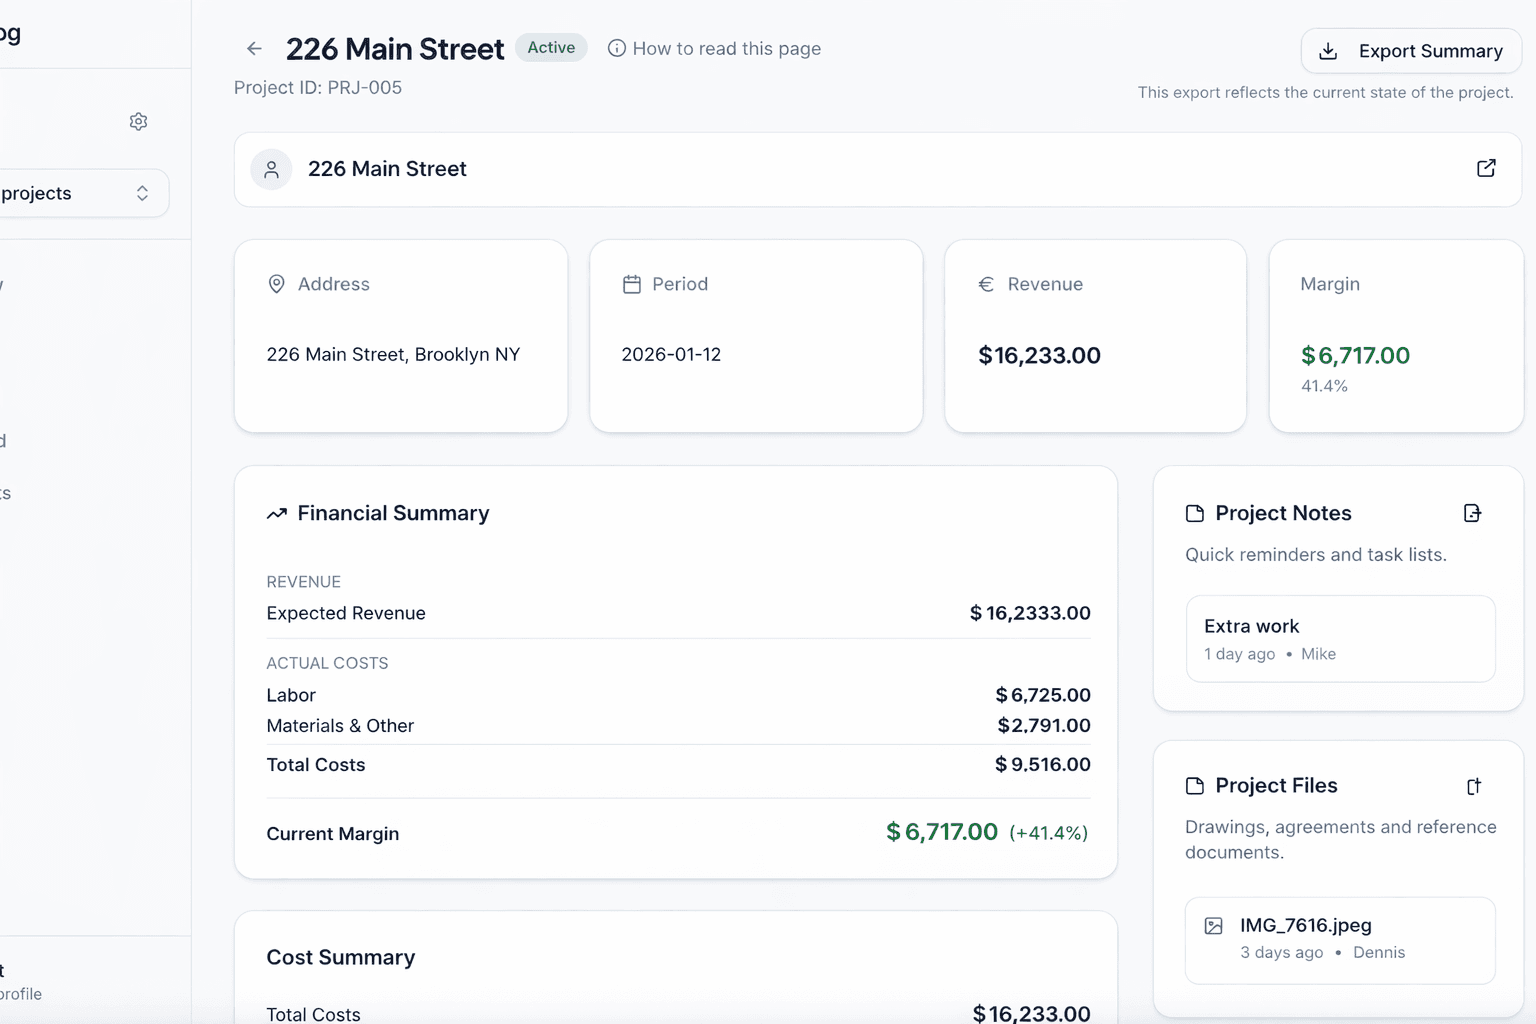Click the download icon inside Export Summary button
Image resolution: width=1536 pixels, height=1024 pixels.
click(1329, 51)
